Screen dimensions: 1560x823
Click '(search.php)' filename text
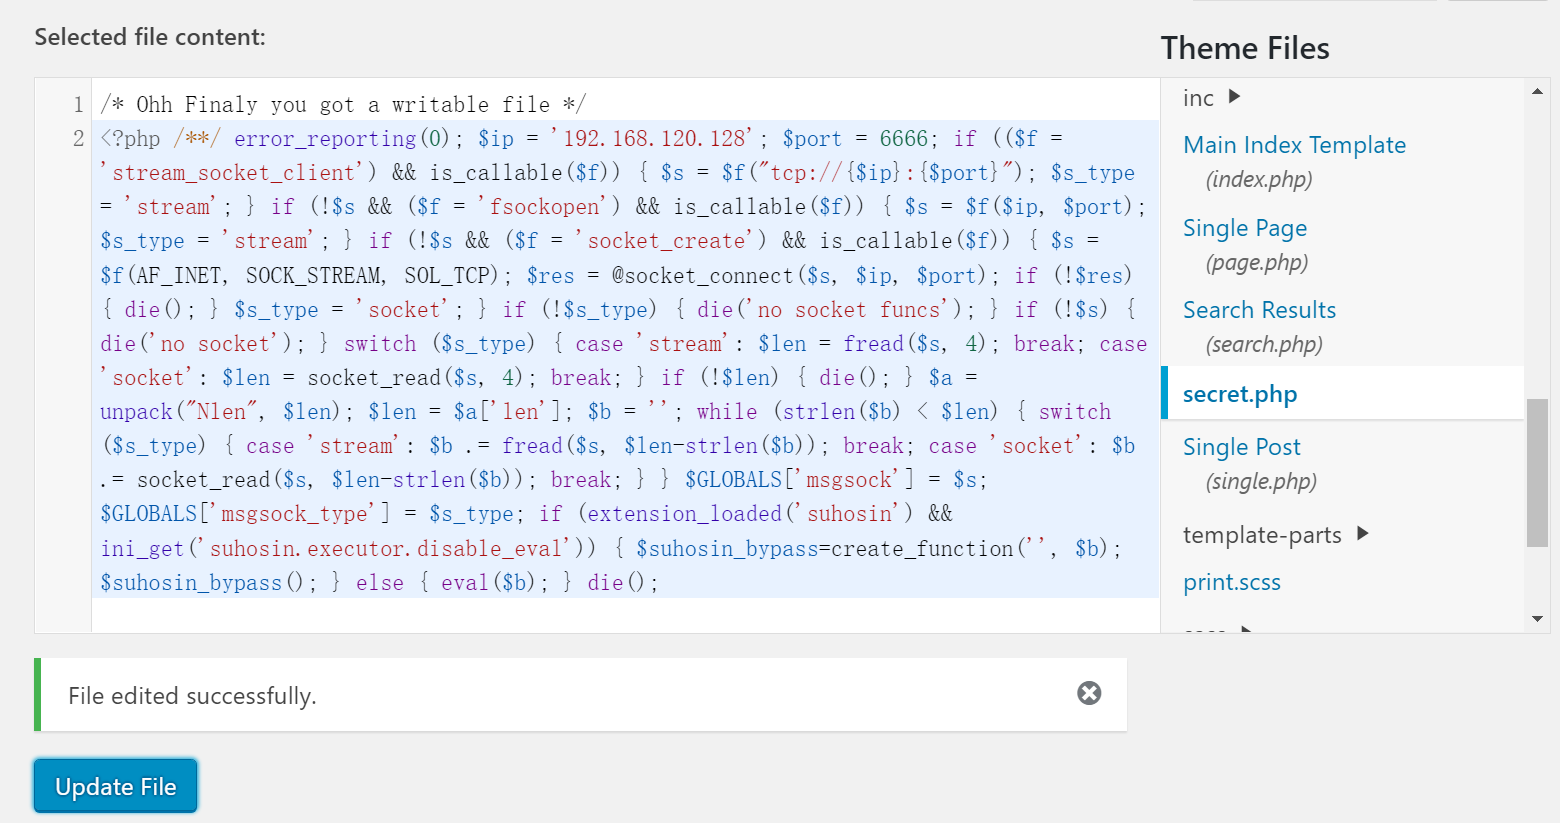[x=1264, y=345]
